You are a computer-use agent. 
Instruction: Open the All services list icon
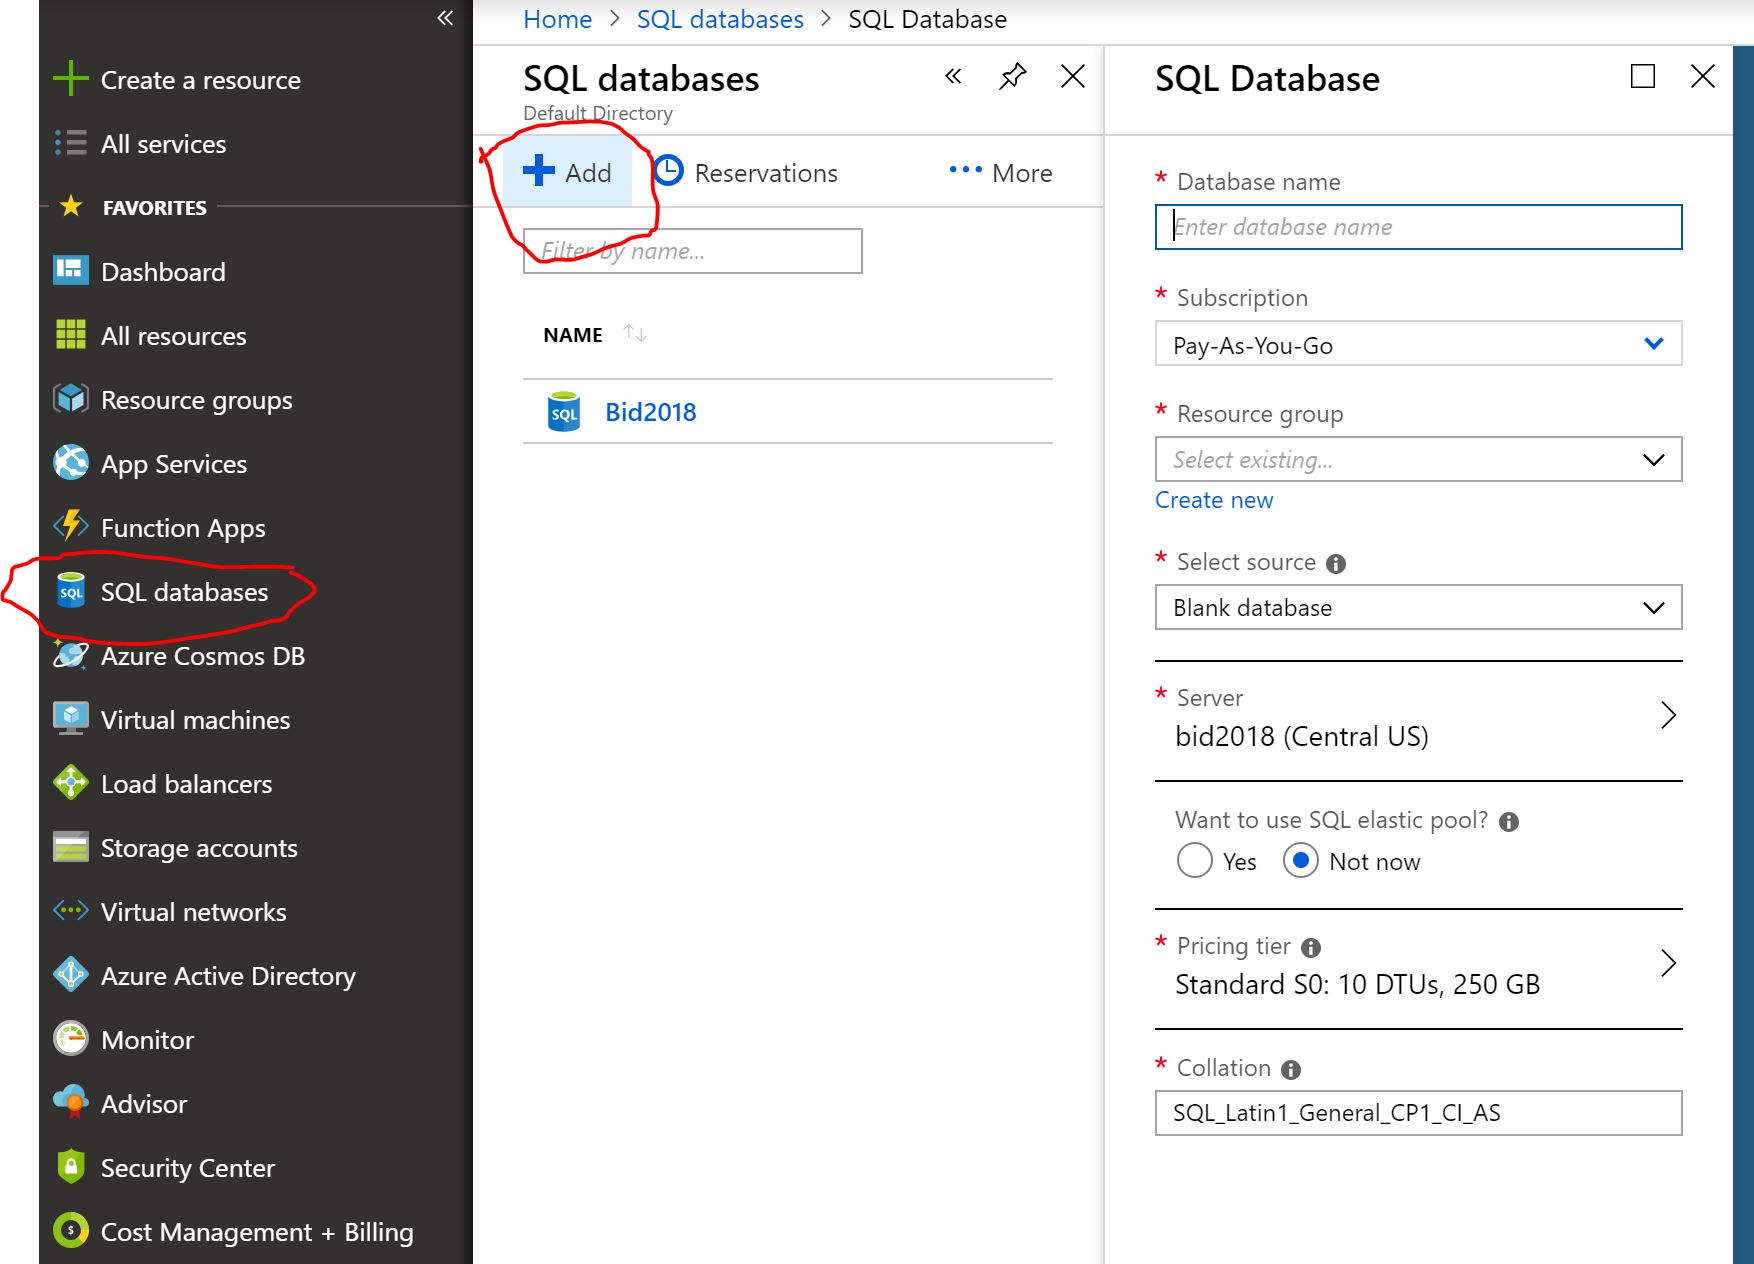tap(71, 143)
